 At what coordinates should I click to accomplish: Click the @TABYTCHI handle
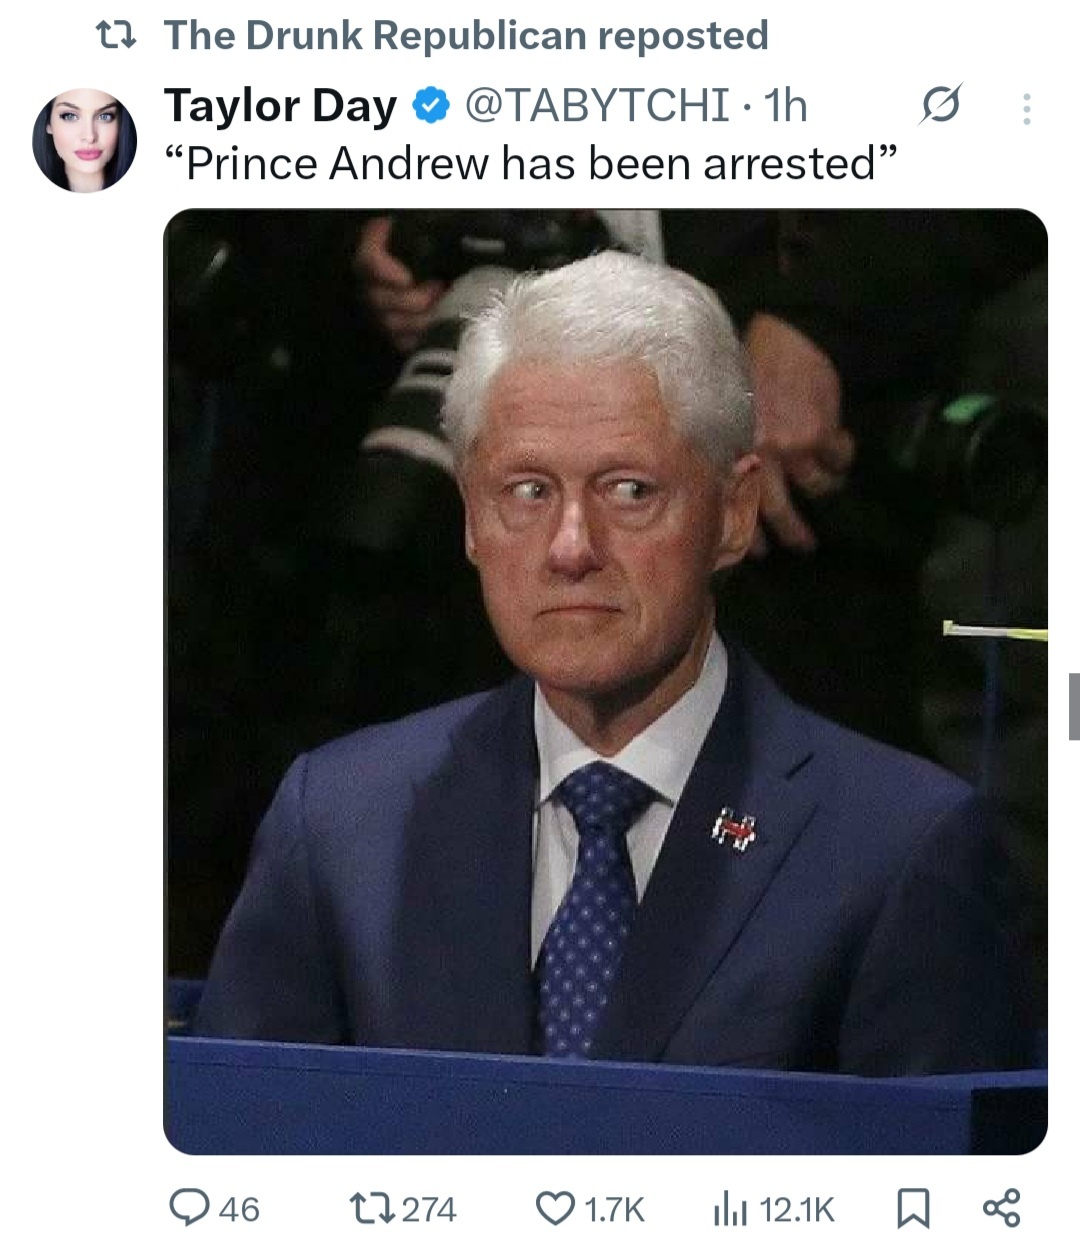pos(597,105)
